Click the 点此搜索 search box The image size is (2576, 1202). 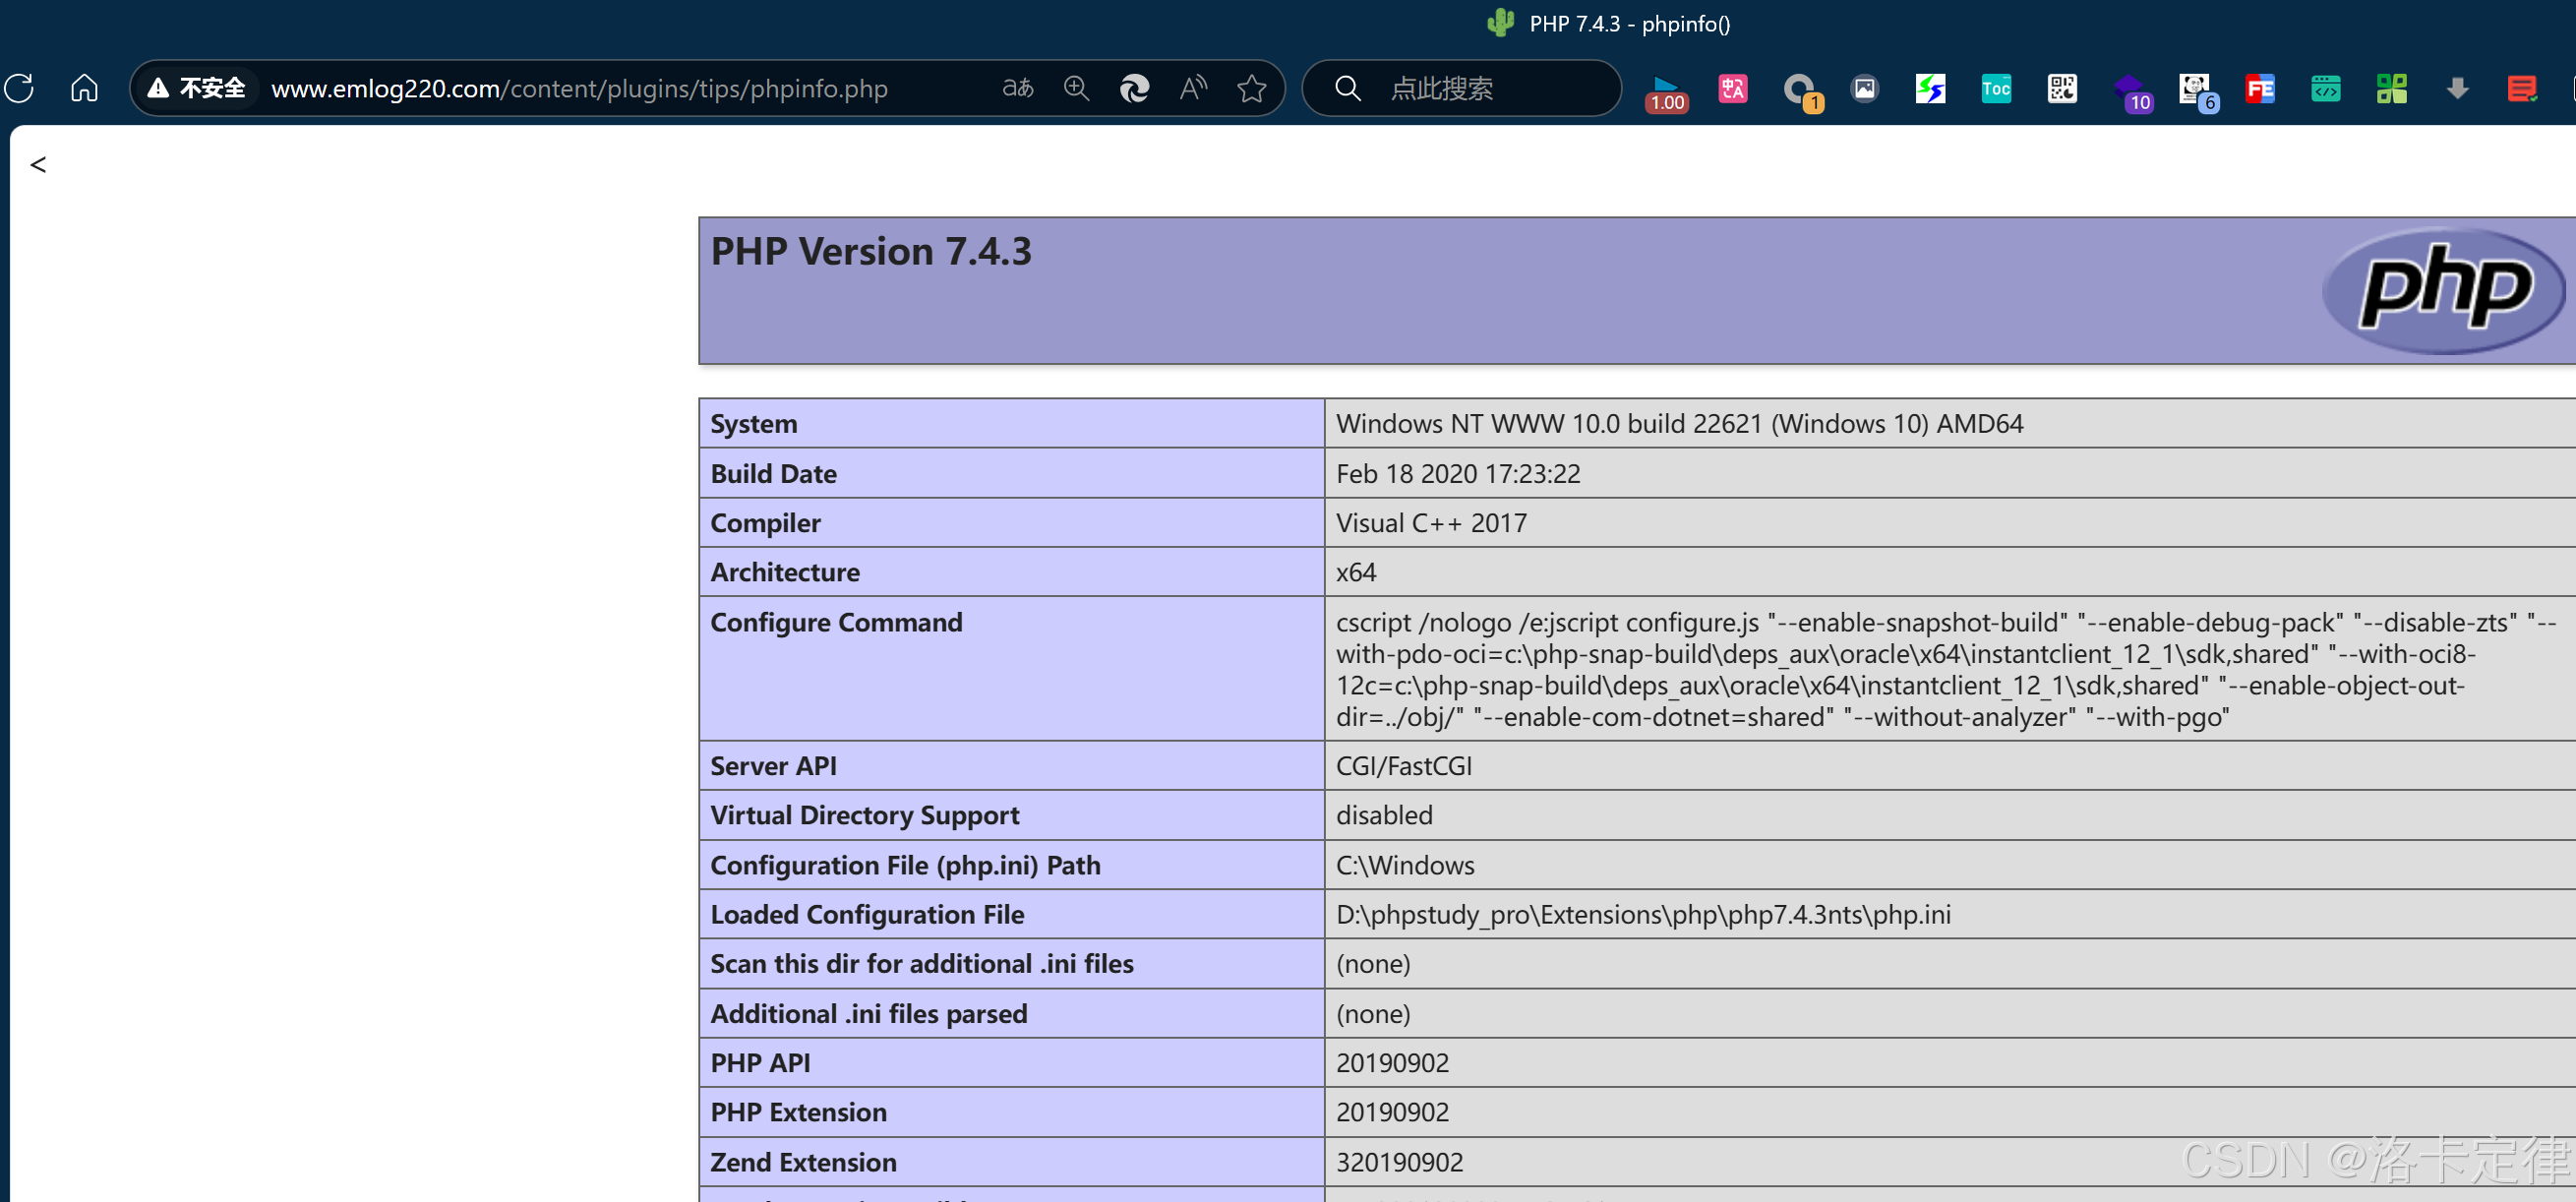click(x=1460, y=88)
